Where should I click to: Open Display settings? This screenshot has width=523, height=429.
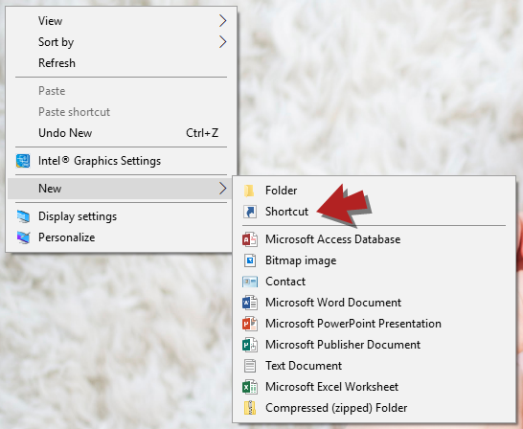120,216
